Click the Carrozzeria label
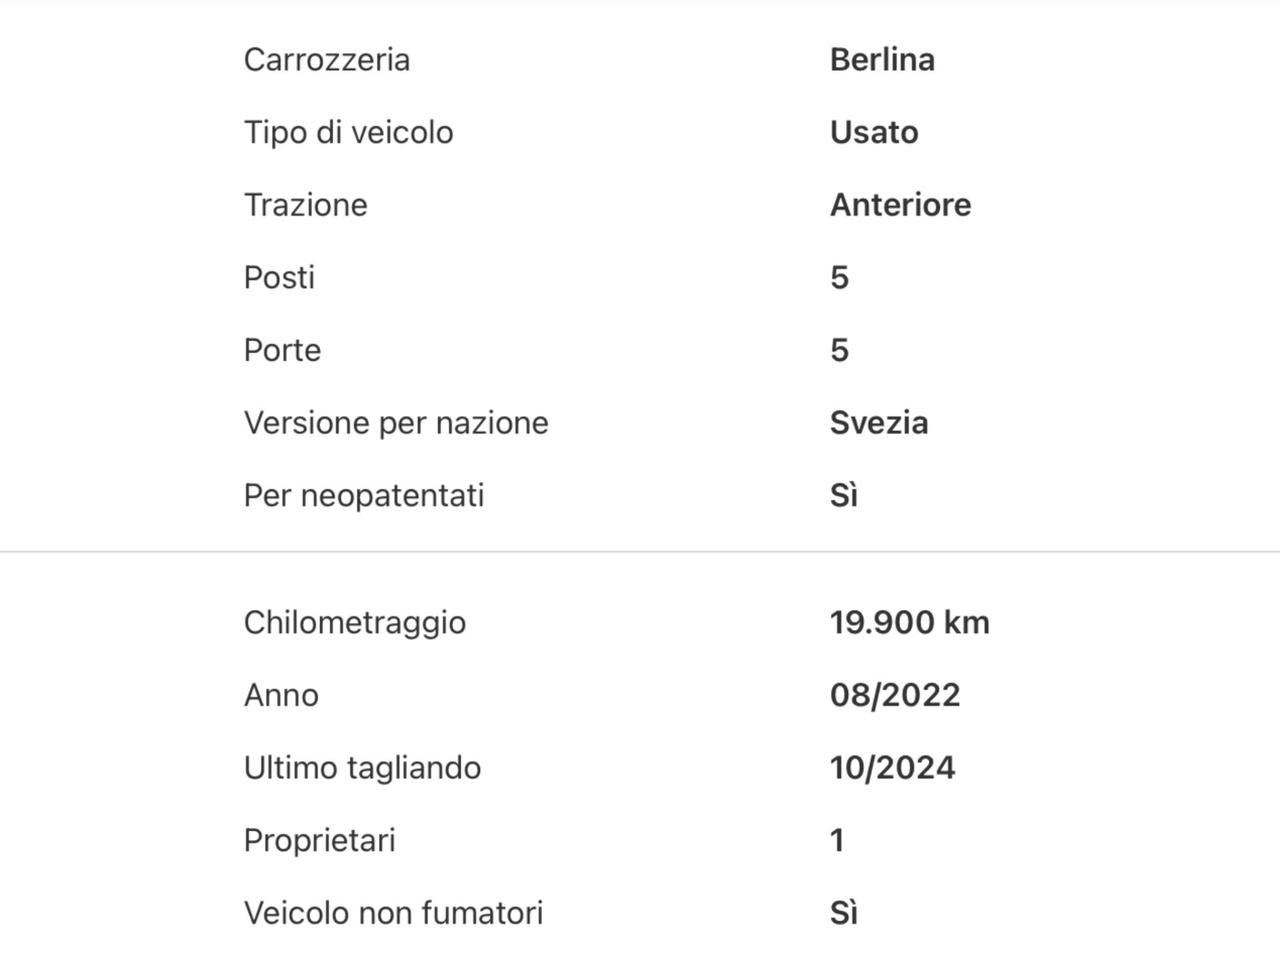The image size is (1280, 960). [327, 59]
